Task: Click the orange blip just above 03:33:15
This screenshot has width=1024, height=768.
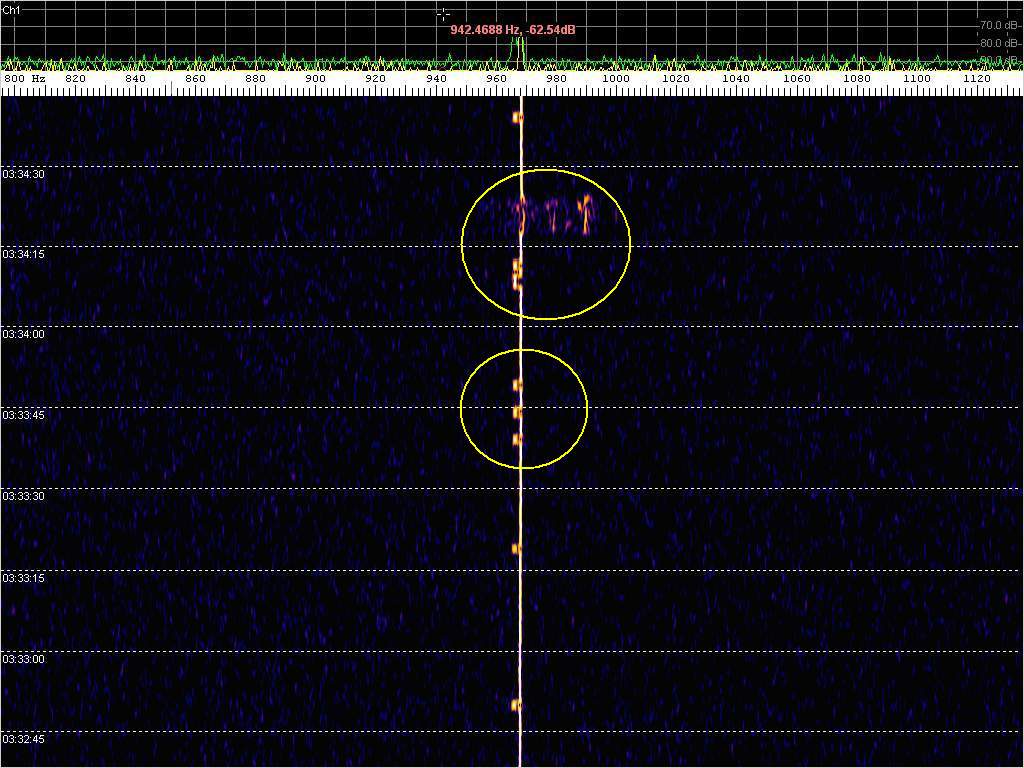Action: [517, 548]
